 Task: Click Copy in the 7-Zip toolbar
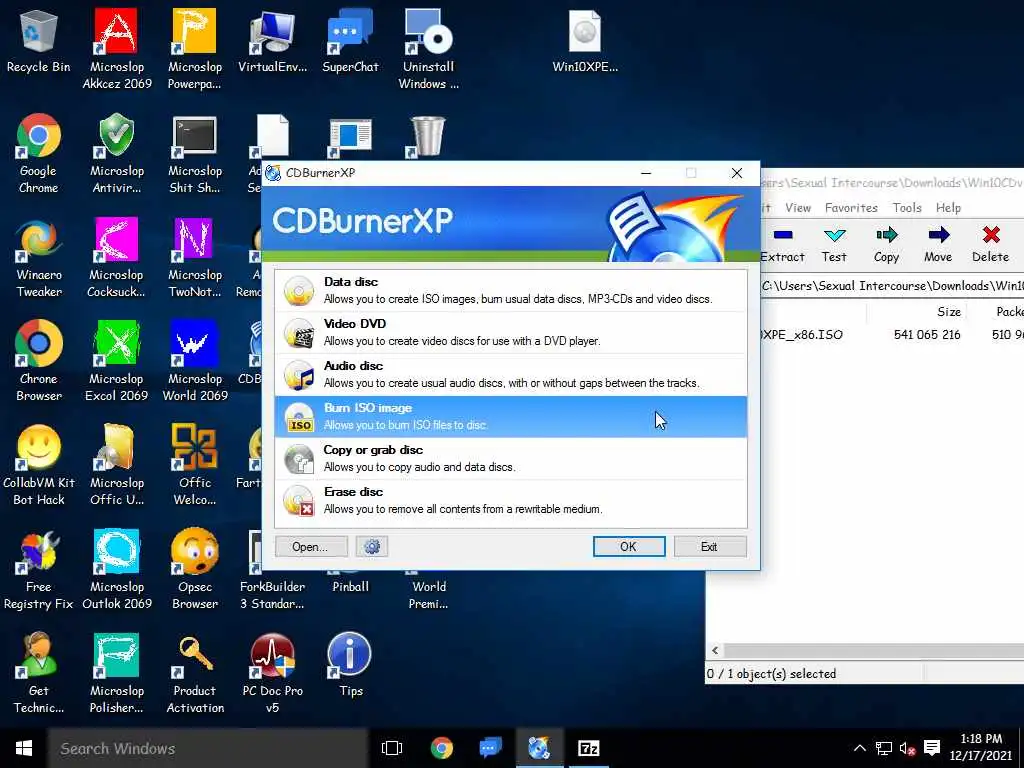click(886, 244)
